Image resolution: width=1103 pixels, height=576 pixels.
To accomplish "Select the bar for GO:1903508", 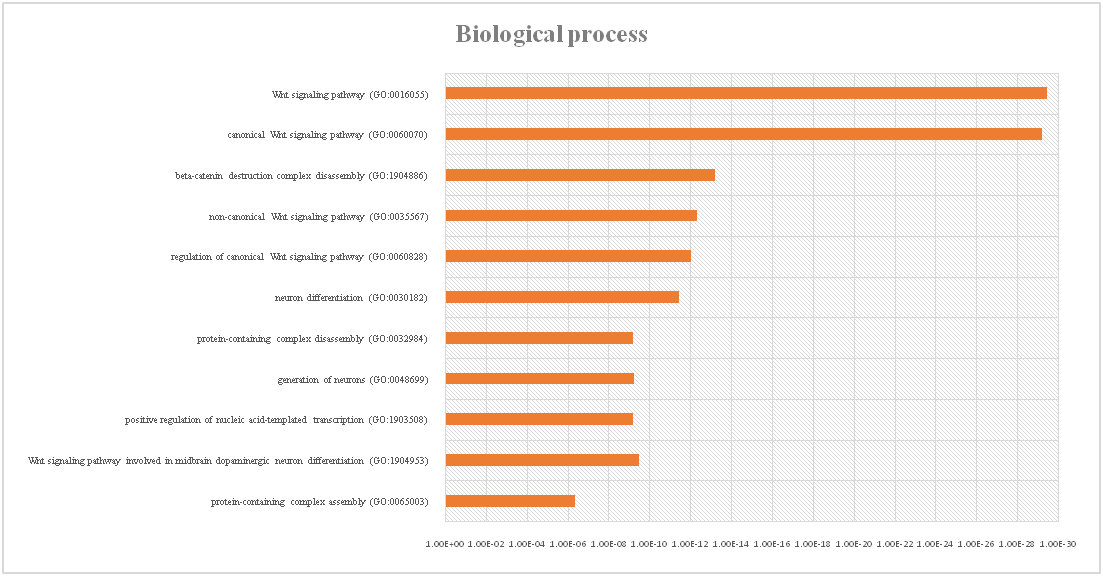I will click(x=538, y=419).
